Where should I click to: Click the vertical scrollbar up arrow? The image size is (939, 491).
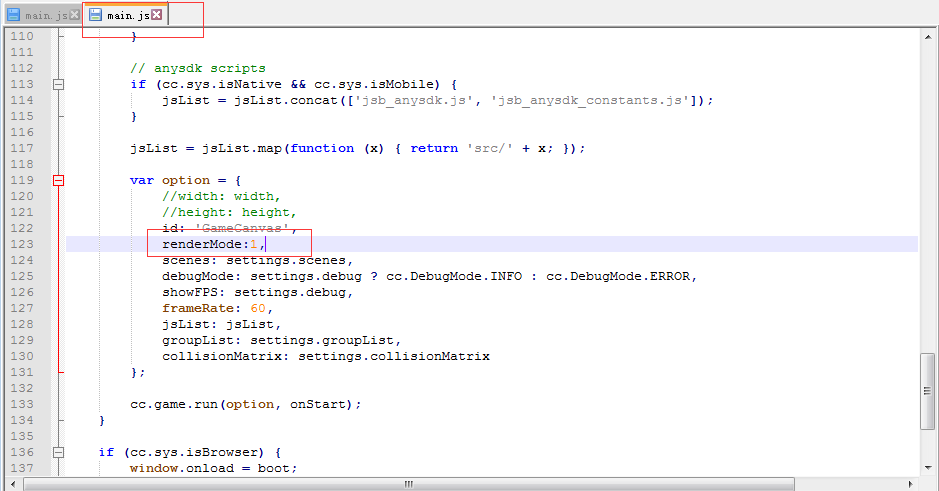click(928, 37)
